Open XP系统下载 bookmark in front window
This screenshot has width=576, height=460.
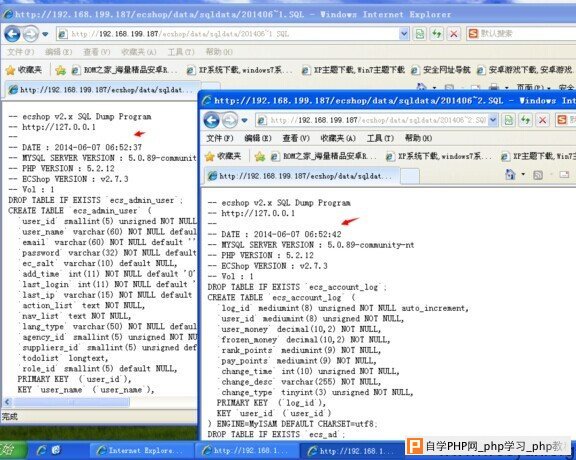[x=439, y=157]
